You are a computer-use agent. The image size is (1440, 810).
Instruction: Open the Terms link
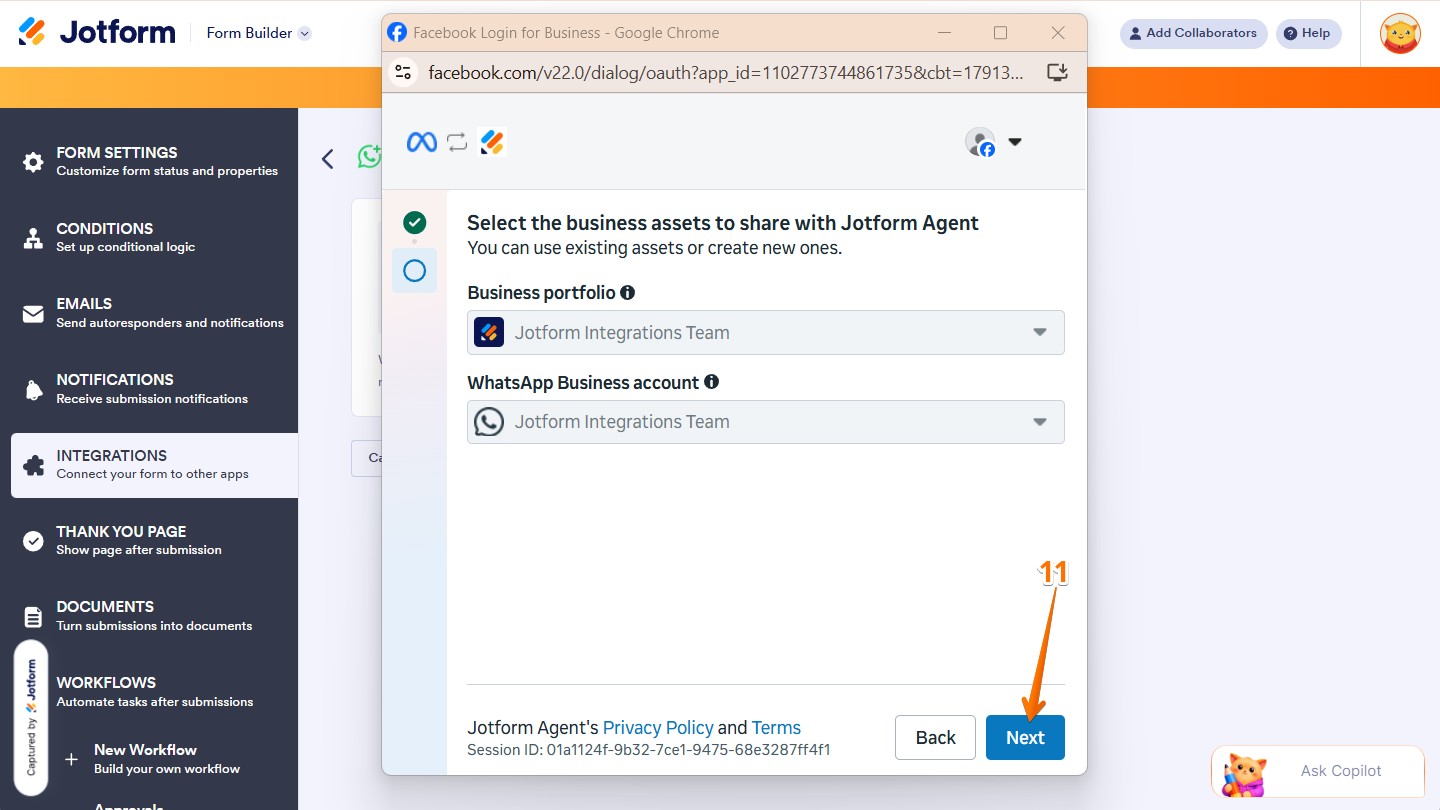(776, 728)
